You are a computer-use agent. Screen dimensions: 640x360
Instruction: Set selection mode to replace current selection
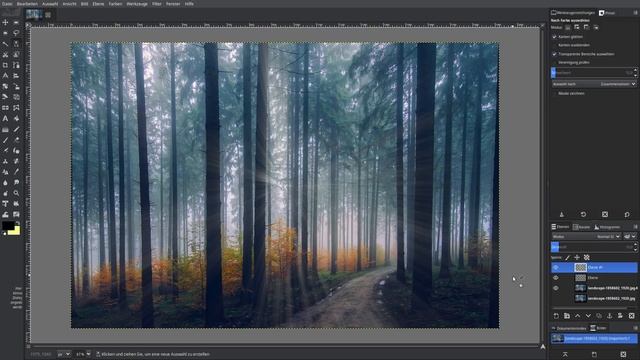click(x=568, y=27)
